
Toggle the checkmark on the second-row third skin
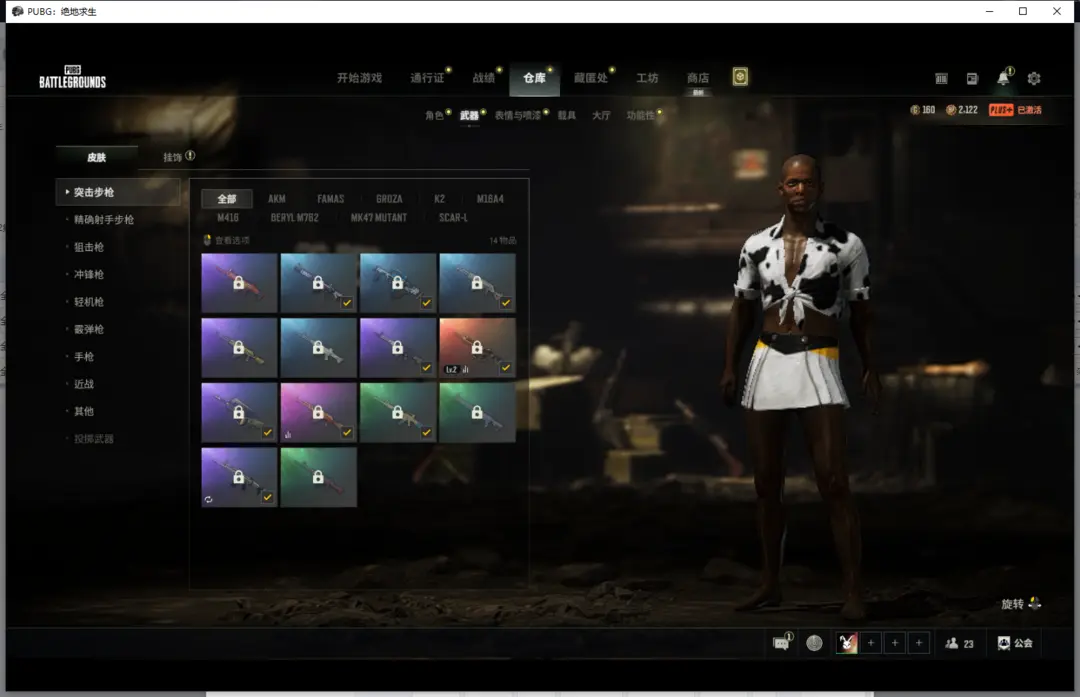(426, 368)
